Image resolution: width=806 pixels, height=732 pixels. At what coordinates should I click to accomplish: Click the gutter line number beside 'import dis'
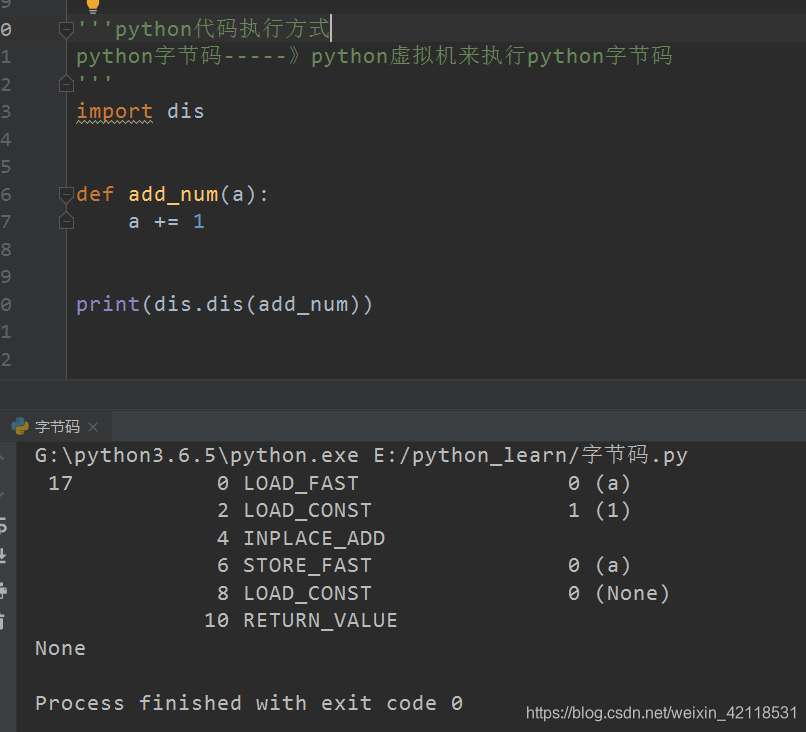pos(6,112)
